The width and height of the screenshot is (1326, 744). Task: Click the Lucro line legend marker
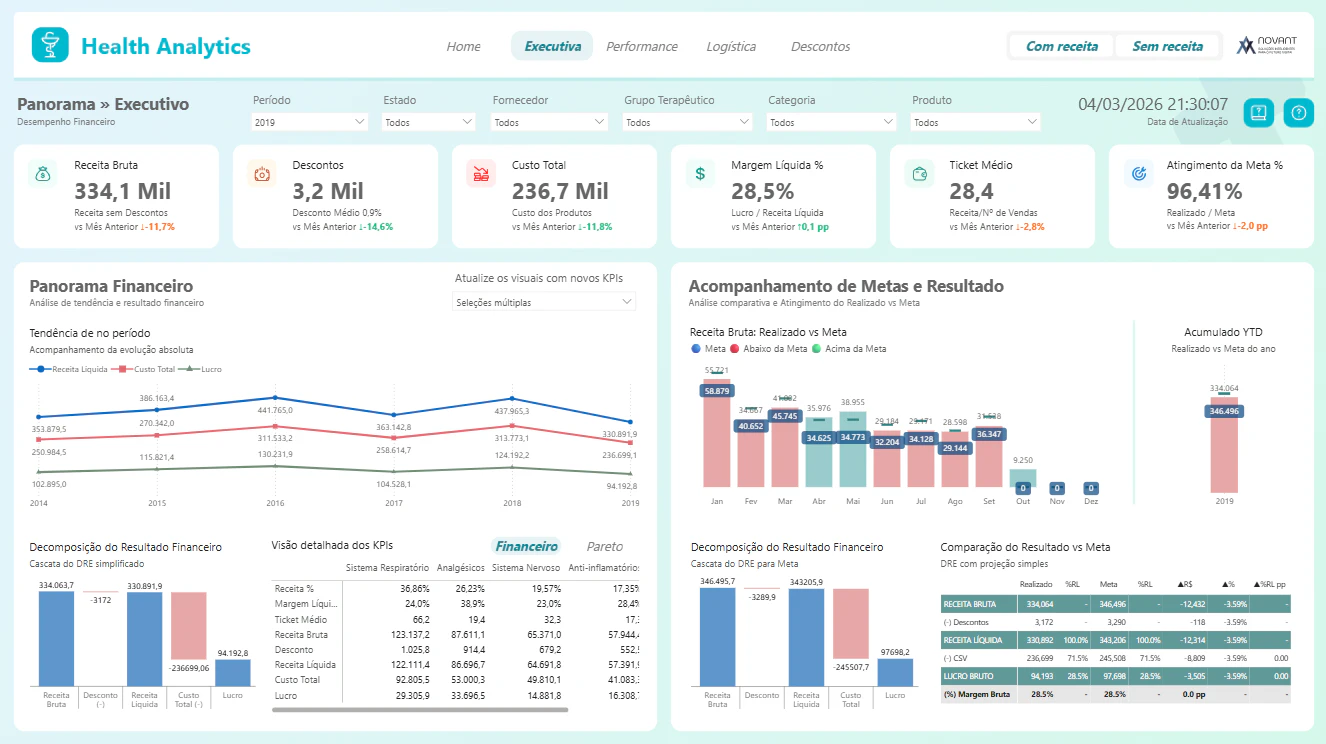coord(189,369)
